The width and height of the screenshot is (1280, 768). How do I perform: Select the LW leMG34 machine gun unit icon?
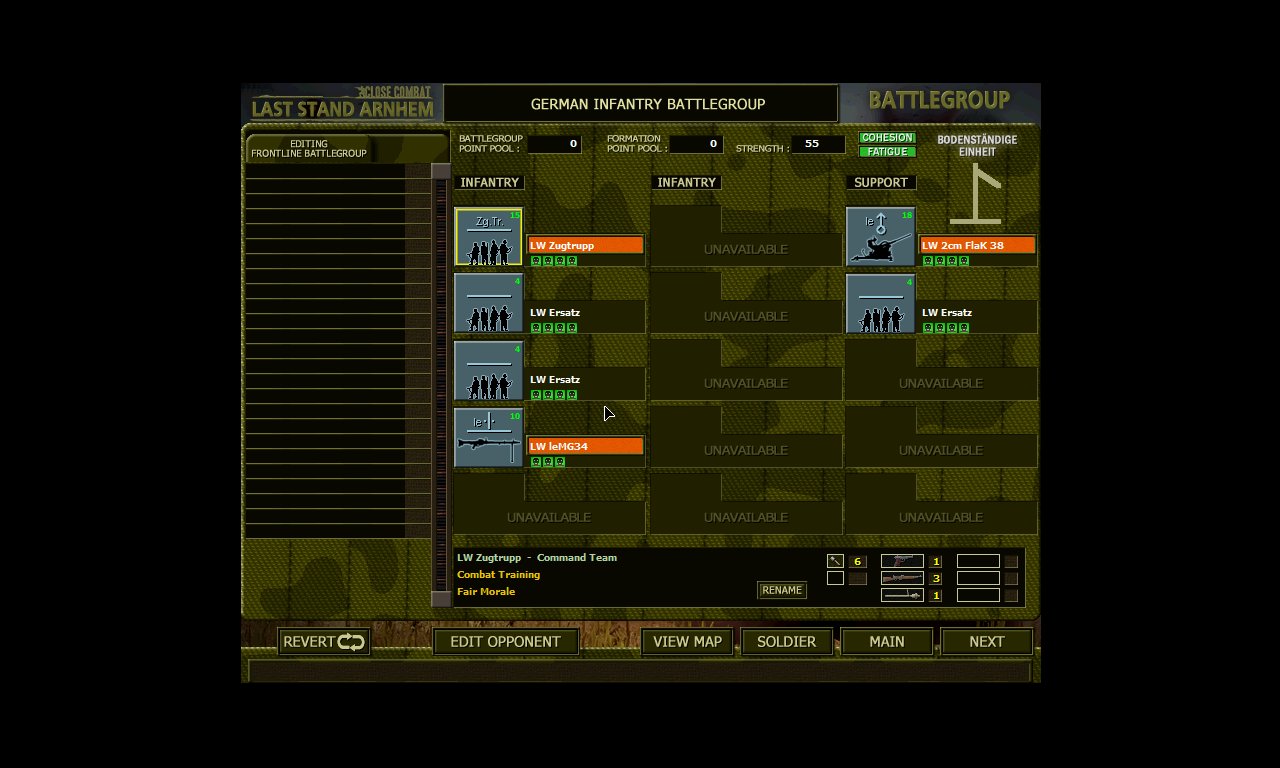489,438
